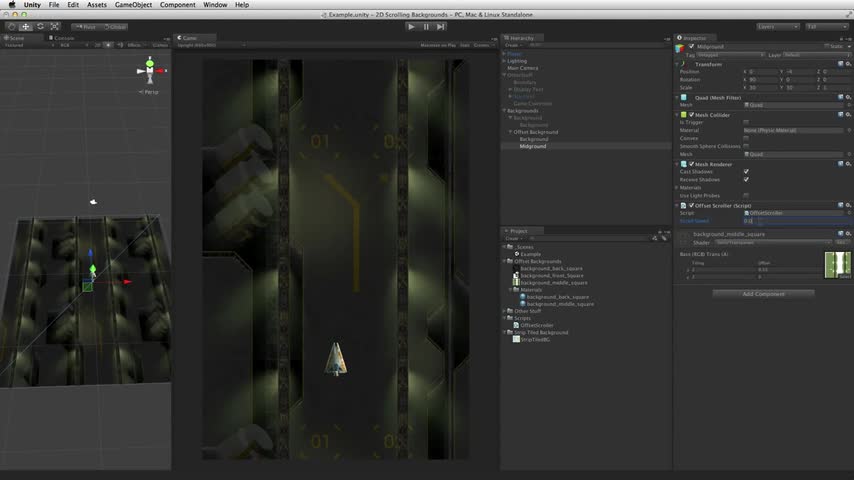Viewport: 854px width, 480px height.
Task: Select background_back_square texture in Project
Action: (x=551, y=269)
